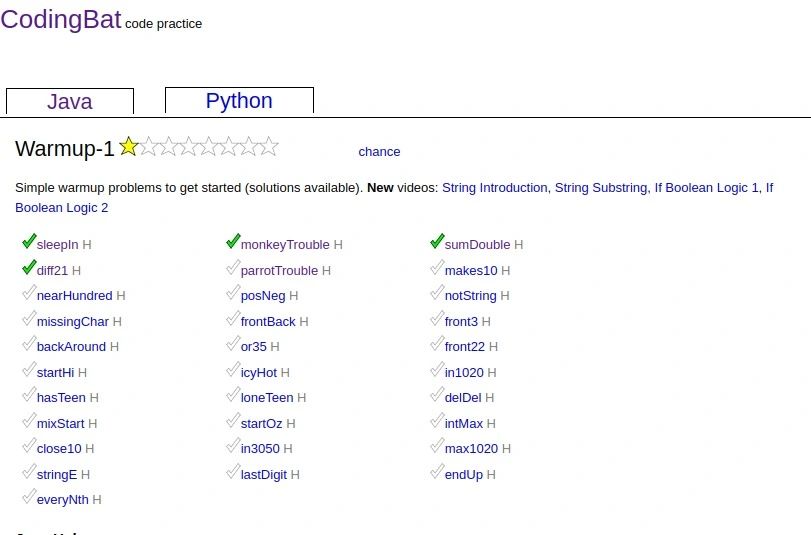Click the H hint link after sleepIn
Viewport: 811px width, 535px height.
(x=87, y=245)
